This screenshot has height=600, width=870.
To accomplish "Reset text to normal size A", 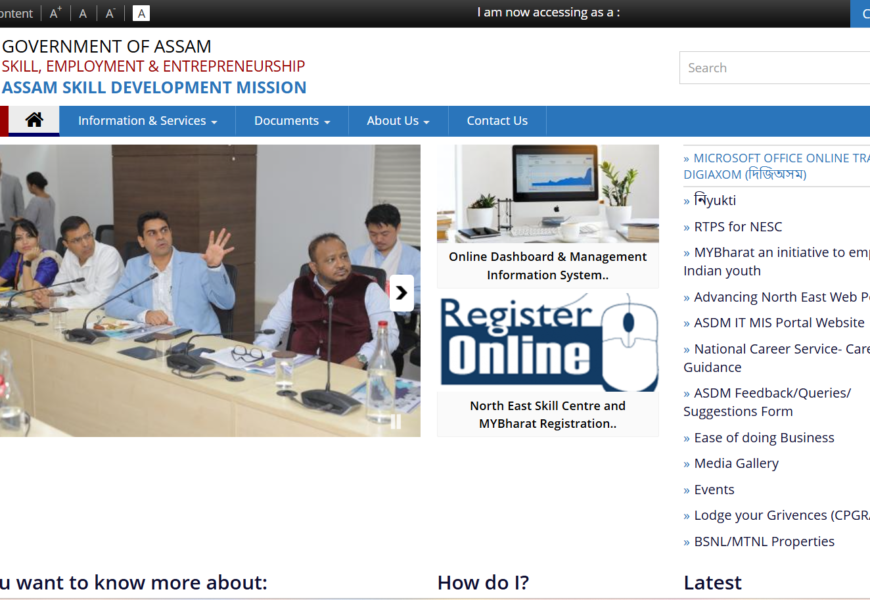I will [x=83, y=13].
